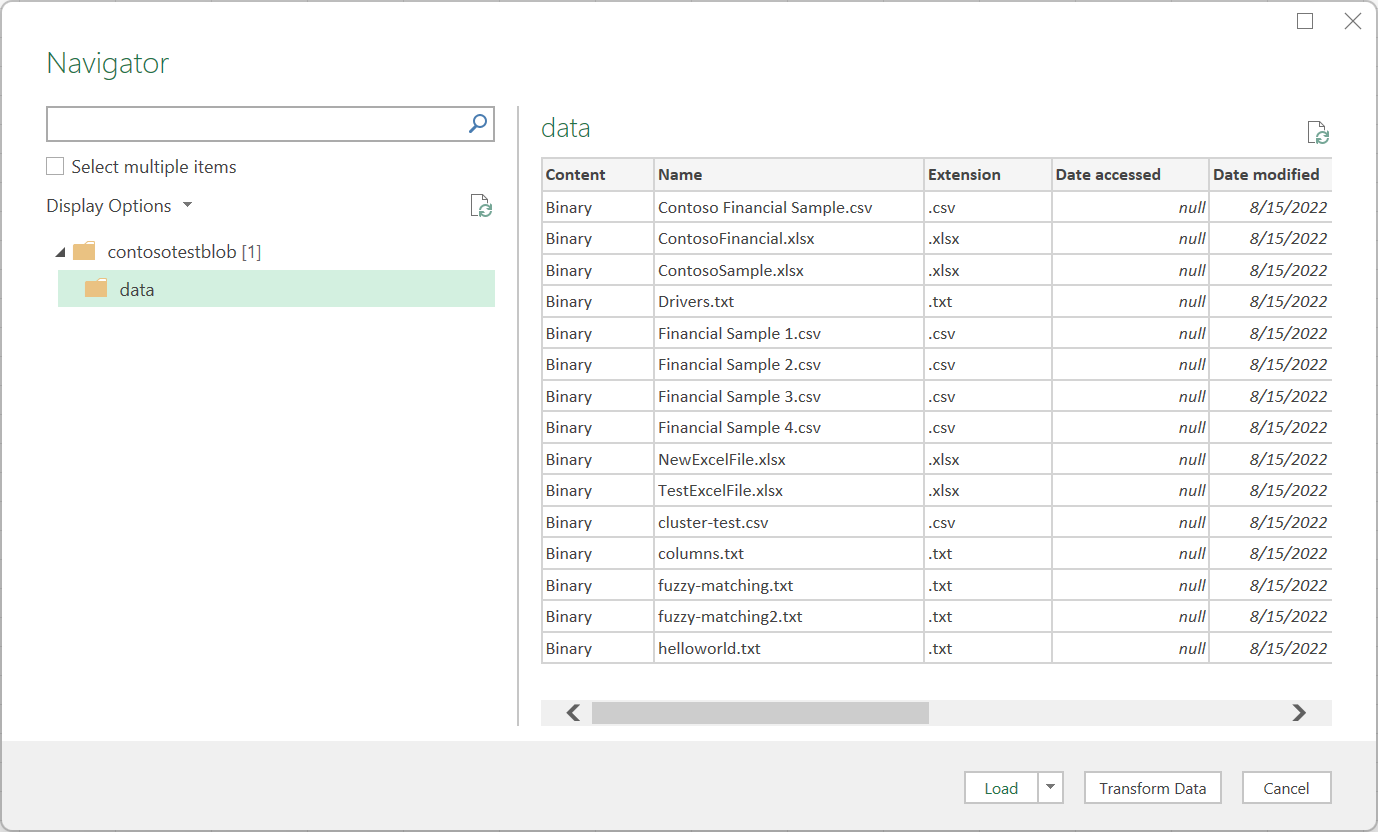Collapse the contosotestblob tree node
The image size is (1378, 832).
[61, 252]
